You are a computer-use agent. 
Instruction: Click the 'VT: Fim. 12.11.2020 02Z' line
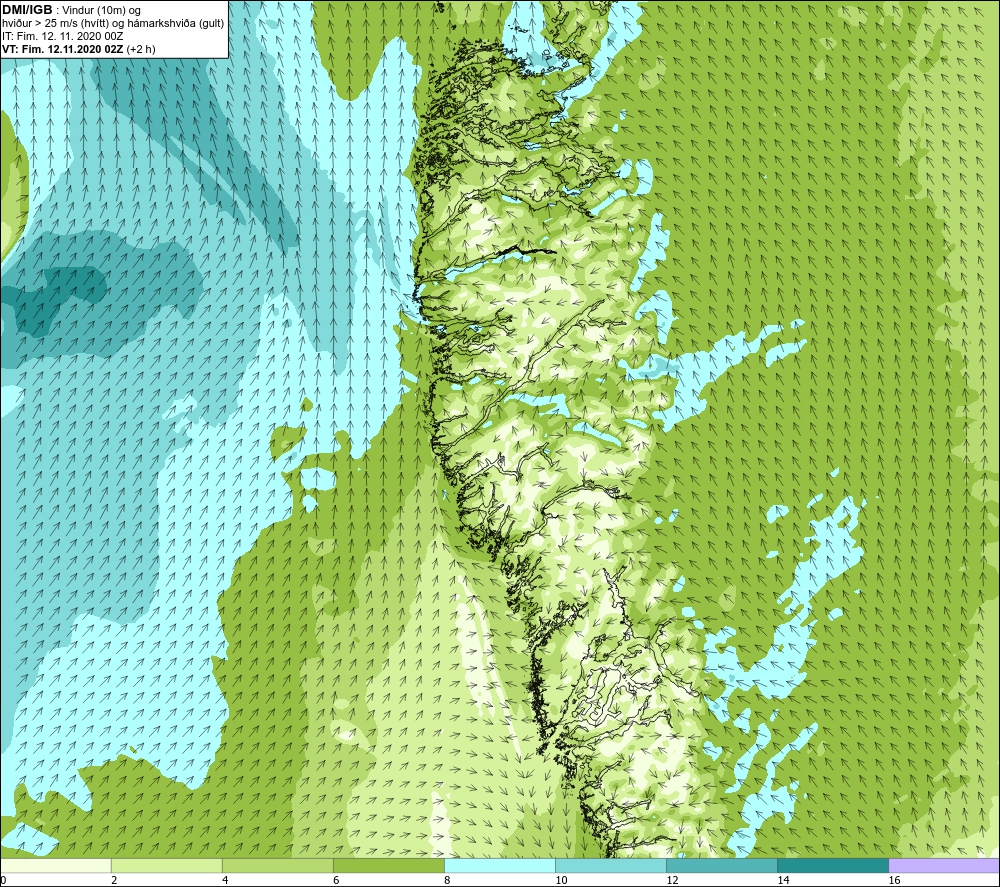click(63, 49)
